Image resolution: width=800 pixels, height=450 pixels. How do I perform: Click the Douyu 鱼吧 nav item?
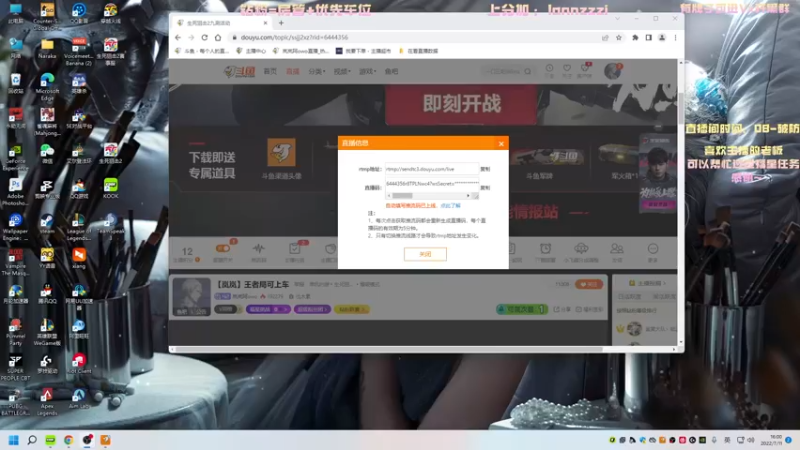[391, 71]
